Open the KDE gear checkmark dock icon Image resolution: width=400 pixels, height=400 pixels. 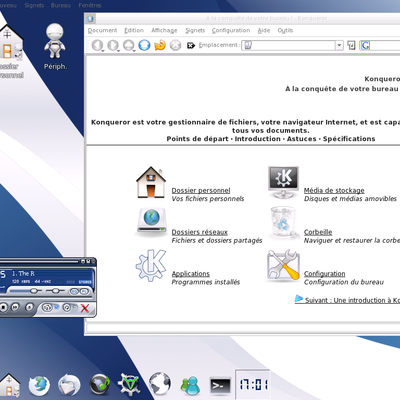129,385
